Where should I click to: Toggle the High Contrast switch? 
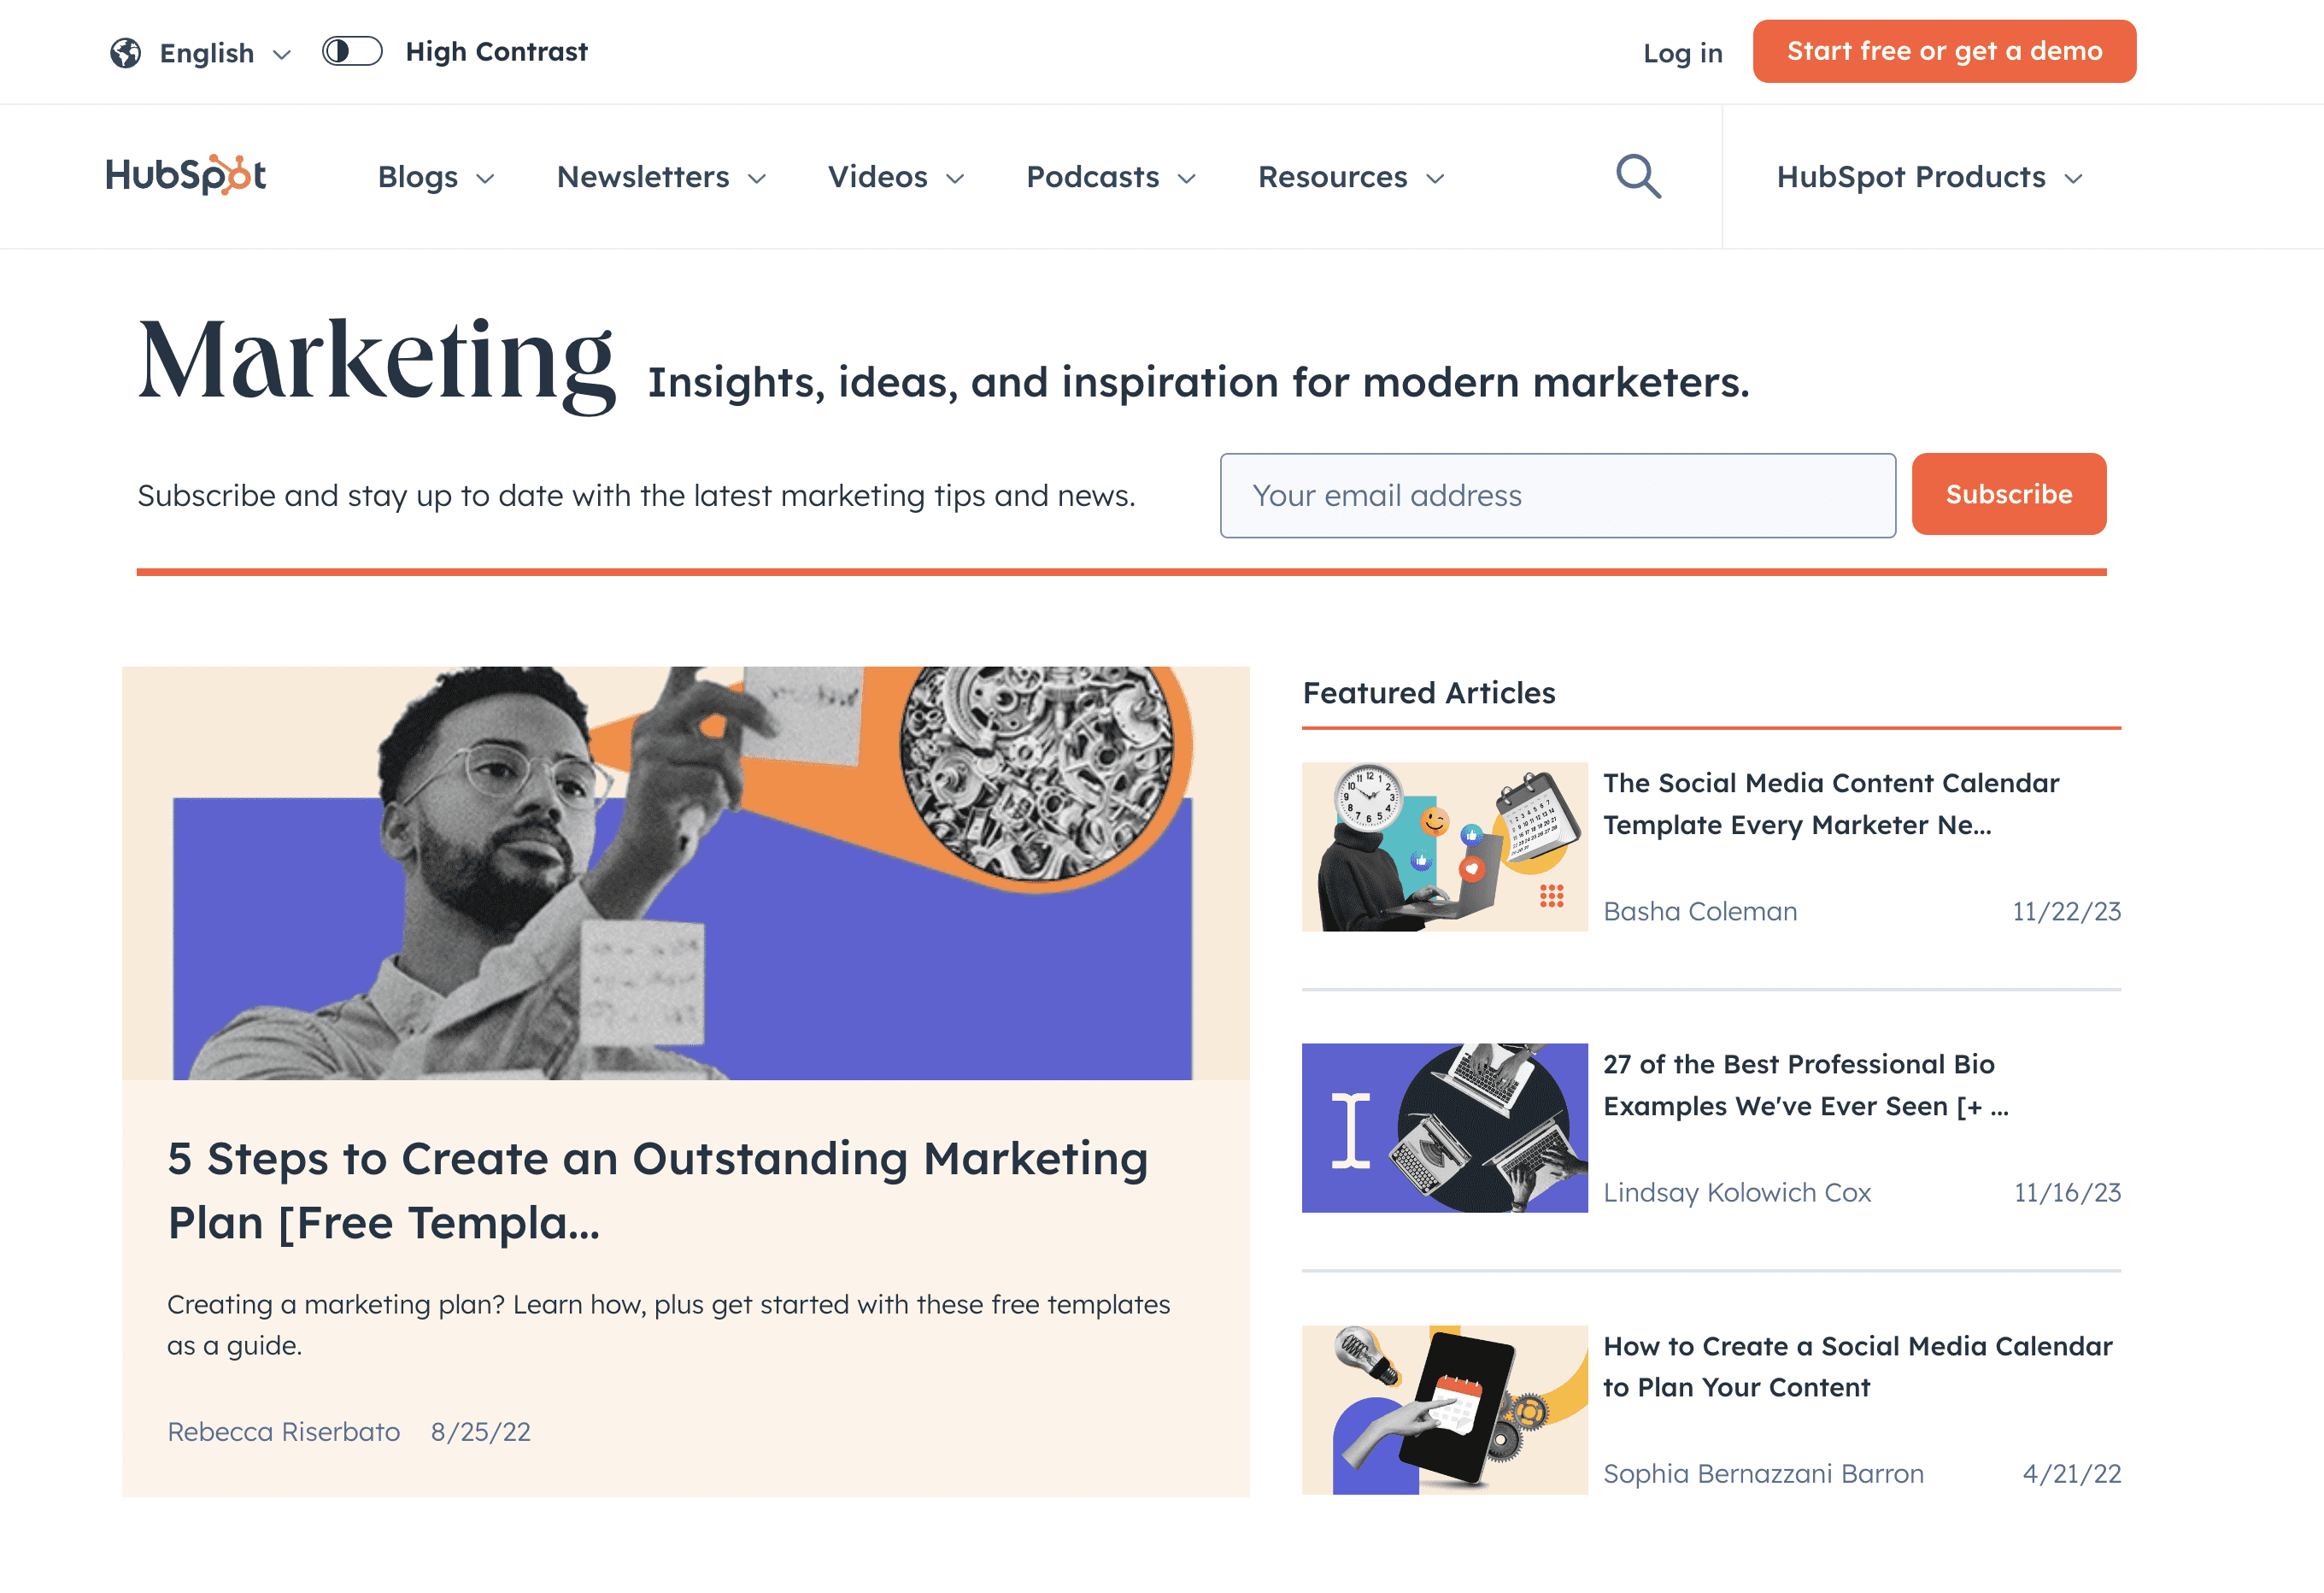352,51
